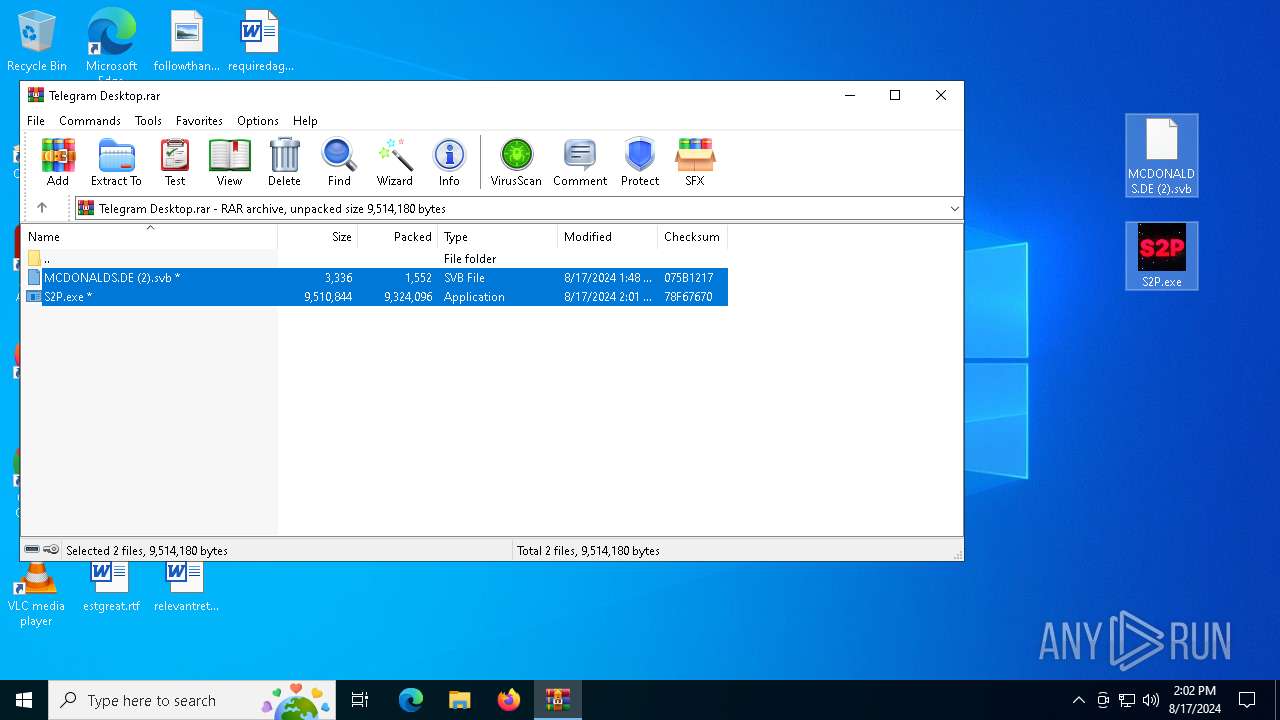Click the Add toolbar icon in WinRAR
This screenshot has height=720, width=1280.
click(58, 162)
